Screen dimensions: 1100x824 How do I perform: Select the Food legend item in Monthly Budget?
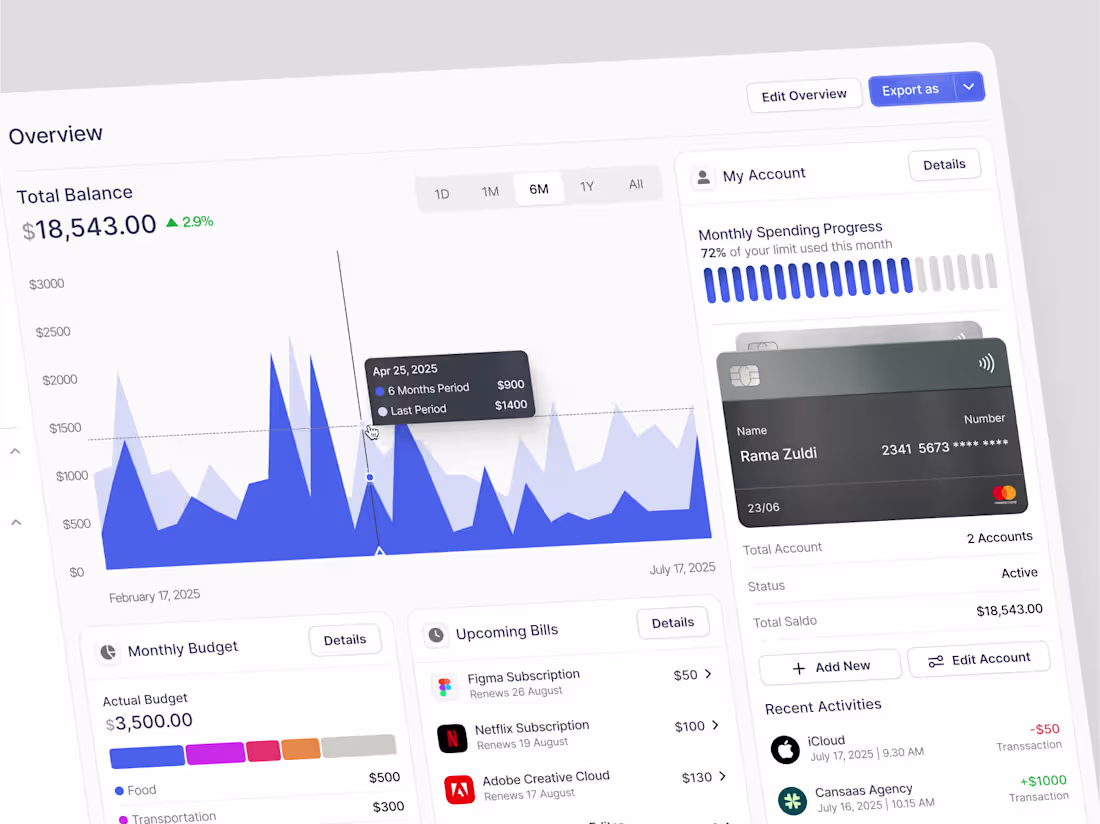[x=135, y=790]
